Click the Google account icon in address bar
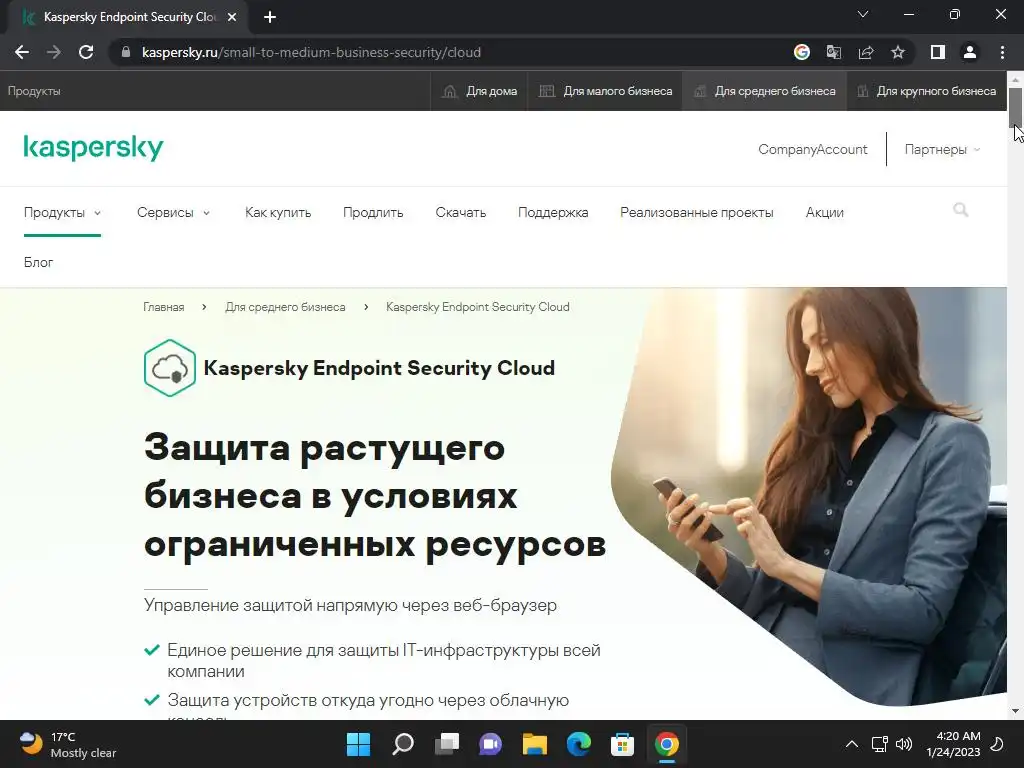Viewport: 1024px width, 768px height. pyautogui.click(x=802, y=52)
